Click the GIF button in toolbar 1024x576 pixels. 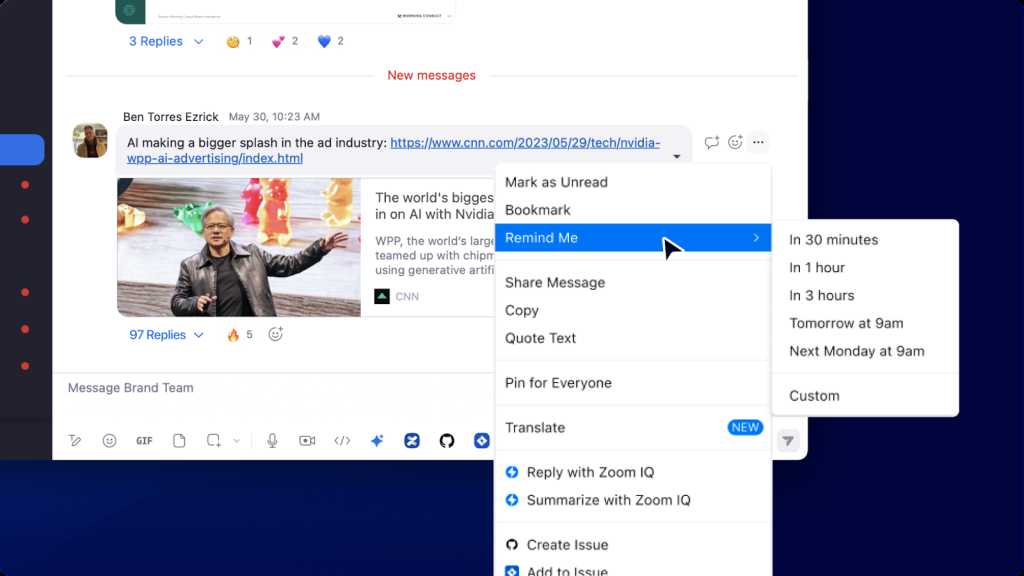click(144, 441)
